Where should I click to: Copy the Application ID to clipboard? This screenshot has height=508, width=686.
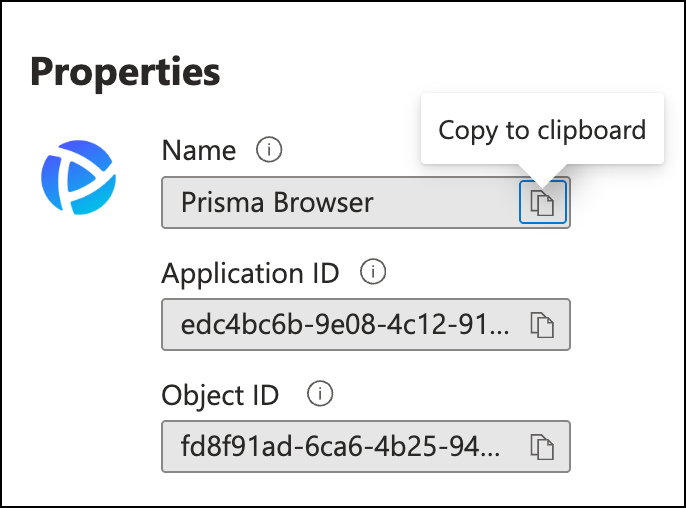pos(542,325)
